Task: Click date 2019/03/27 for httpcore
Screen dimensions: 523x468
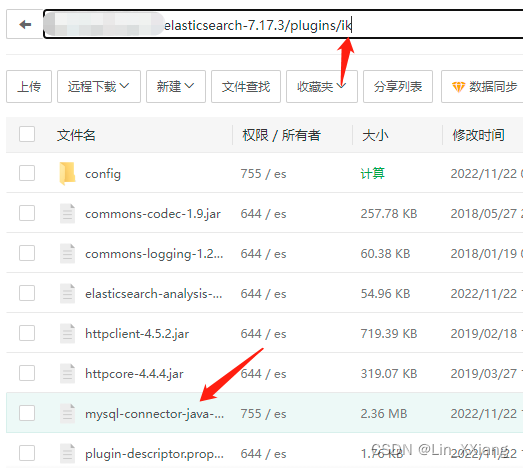Action: click(487, 374)
